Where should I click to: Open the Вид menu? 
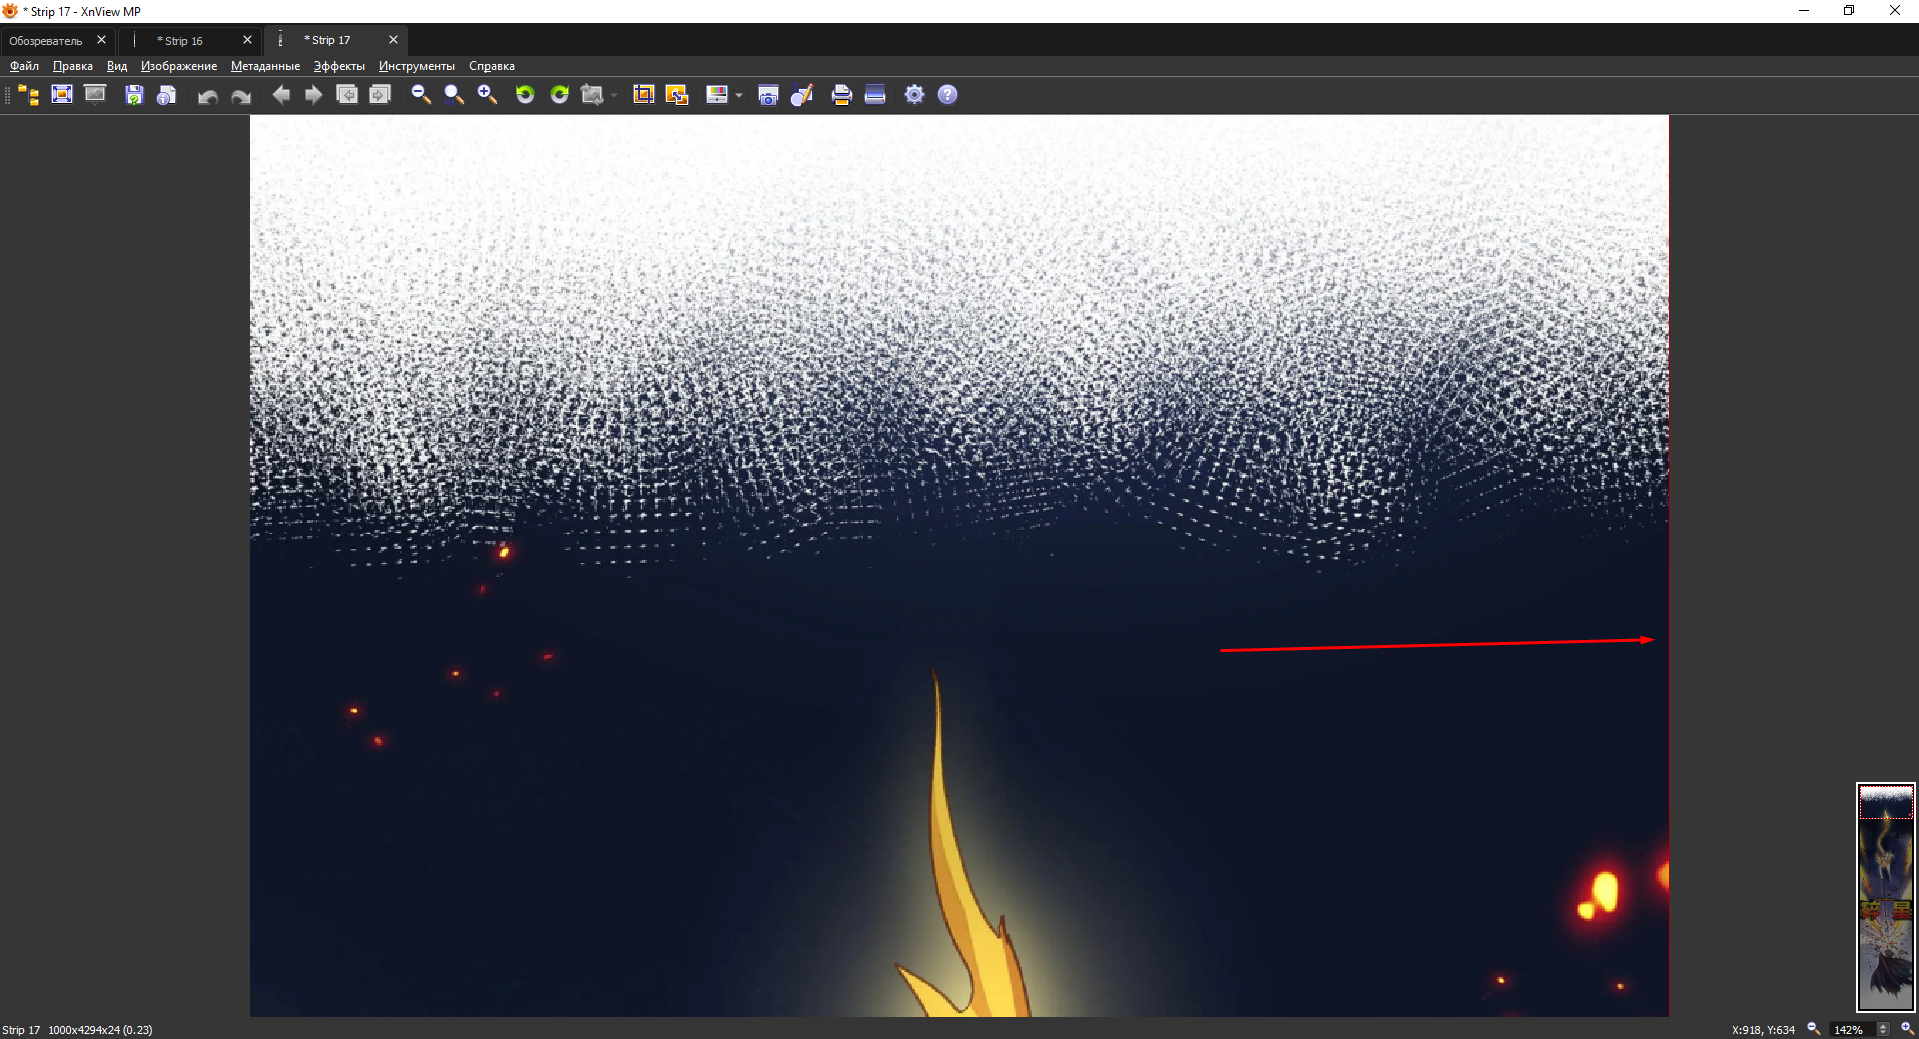point(117,66)
